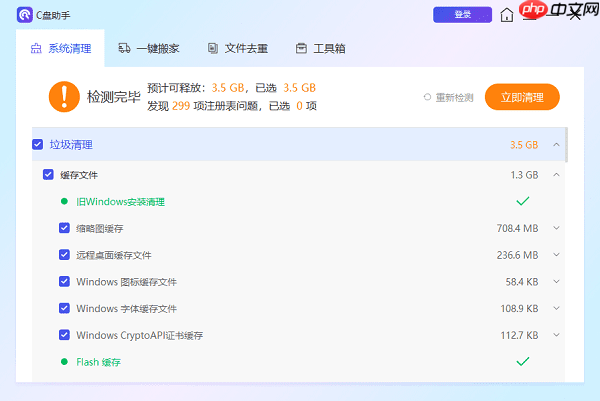This screenshot has height=401, width=600.
Task: Click the 缩略图缓存 label text
Action: [99, 228]
